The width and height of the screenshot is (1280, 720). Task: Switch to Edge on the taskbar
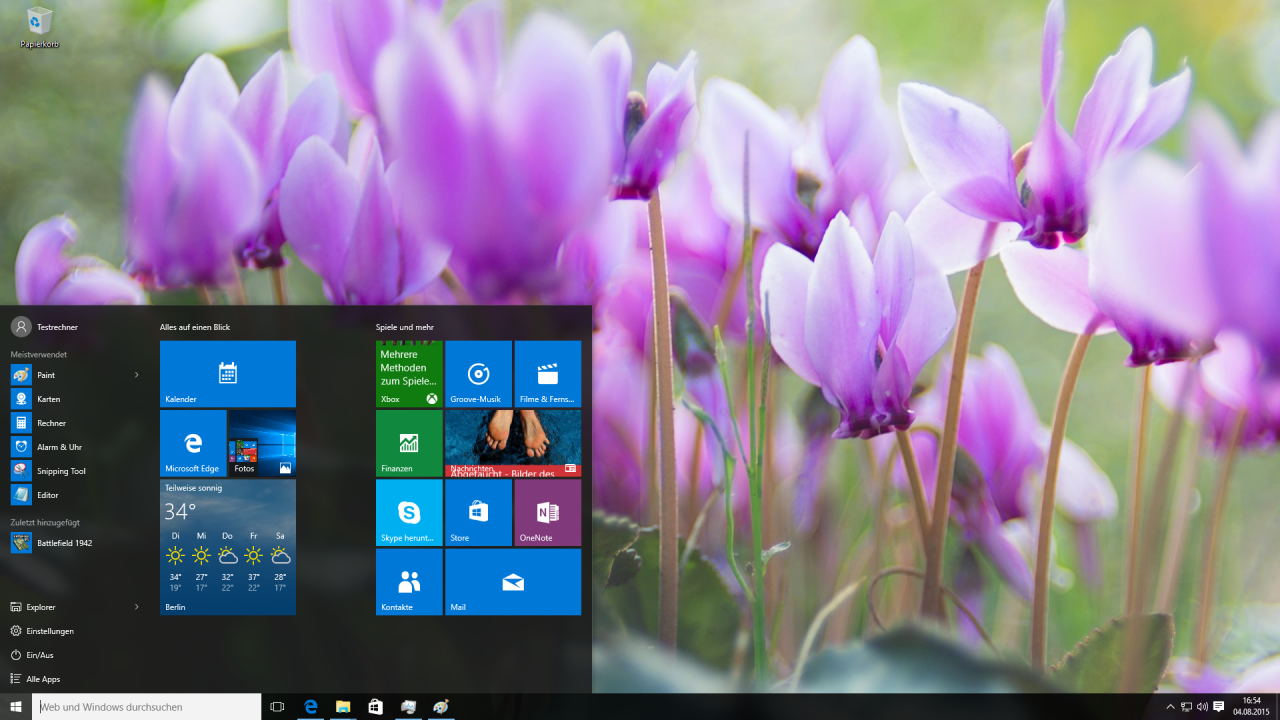click(x=311, y=707)
